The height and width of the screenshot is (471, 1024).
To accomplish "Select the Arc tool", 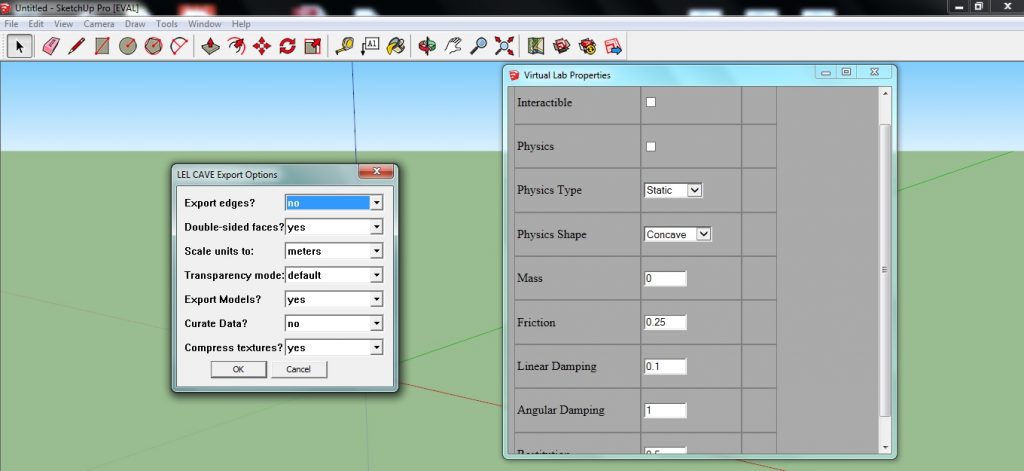I will point(178,46).
